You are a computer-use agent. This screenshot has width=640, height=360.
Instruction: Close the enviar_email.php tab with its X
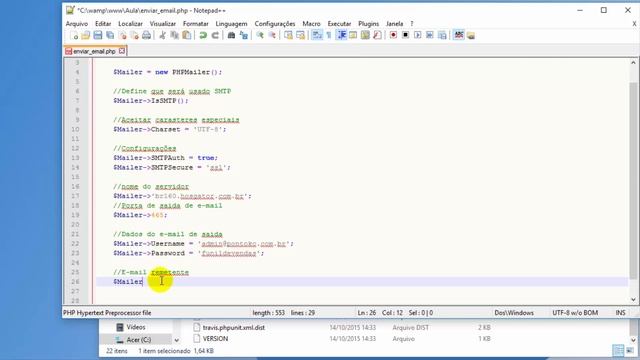122,51
